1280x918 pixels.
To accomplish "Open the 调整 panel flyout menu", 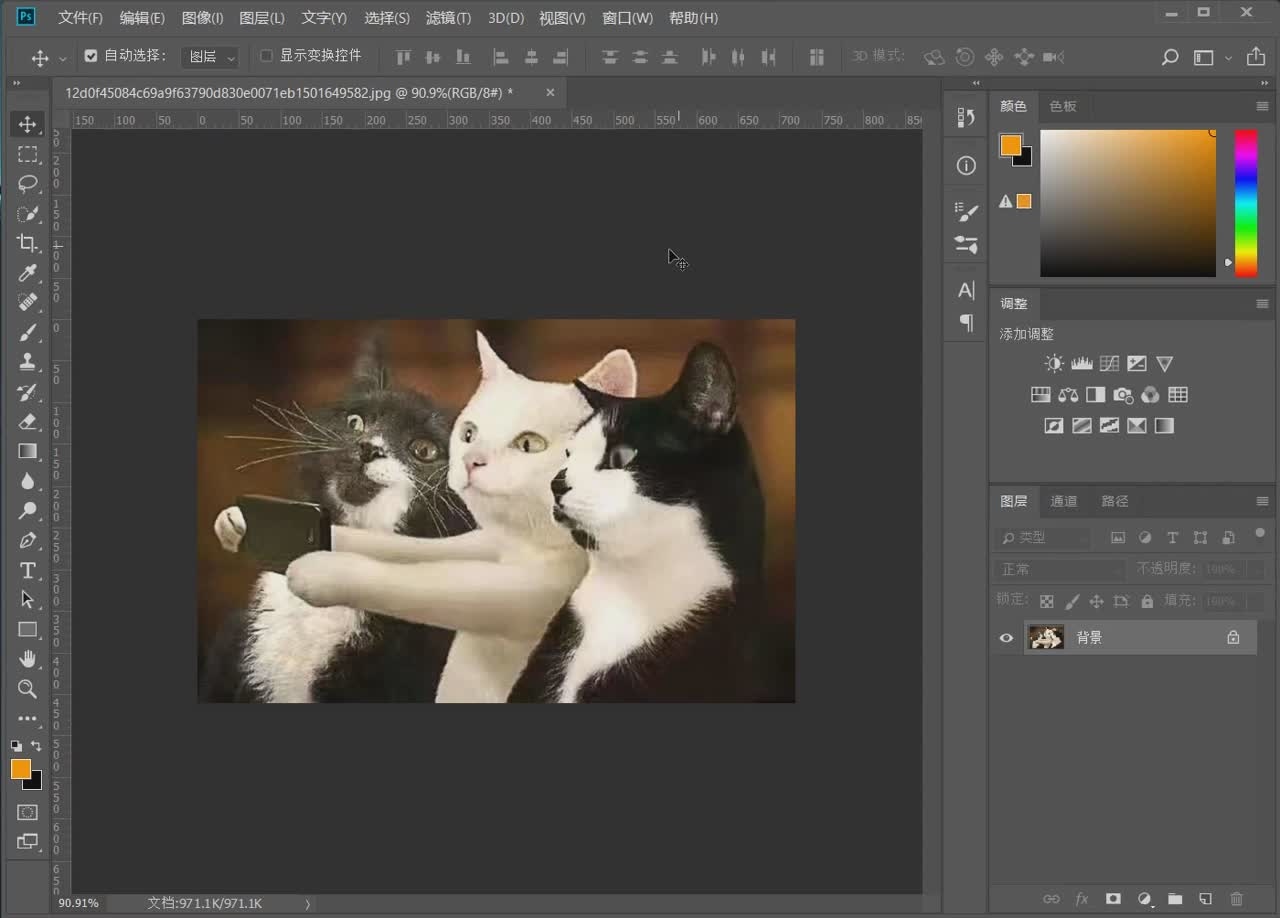I will (x=1262, y=304).
